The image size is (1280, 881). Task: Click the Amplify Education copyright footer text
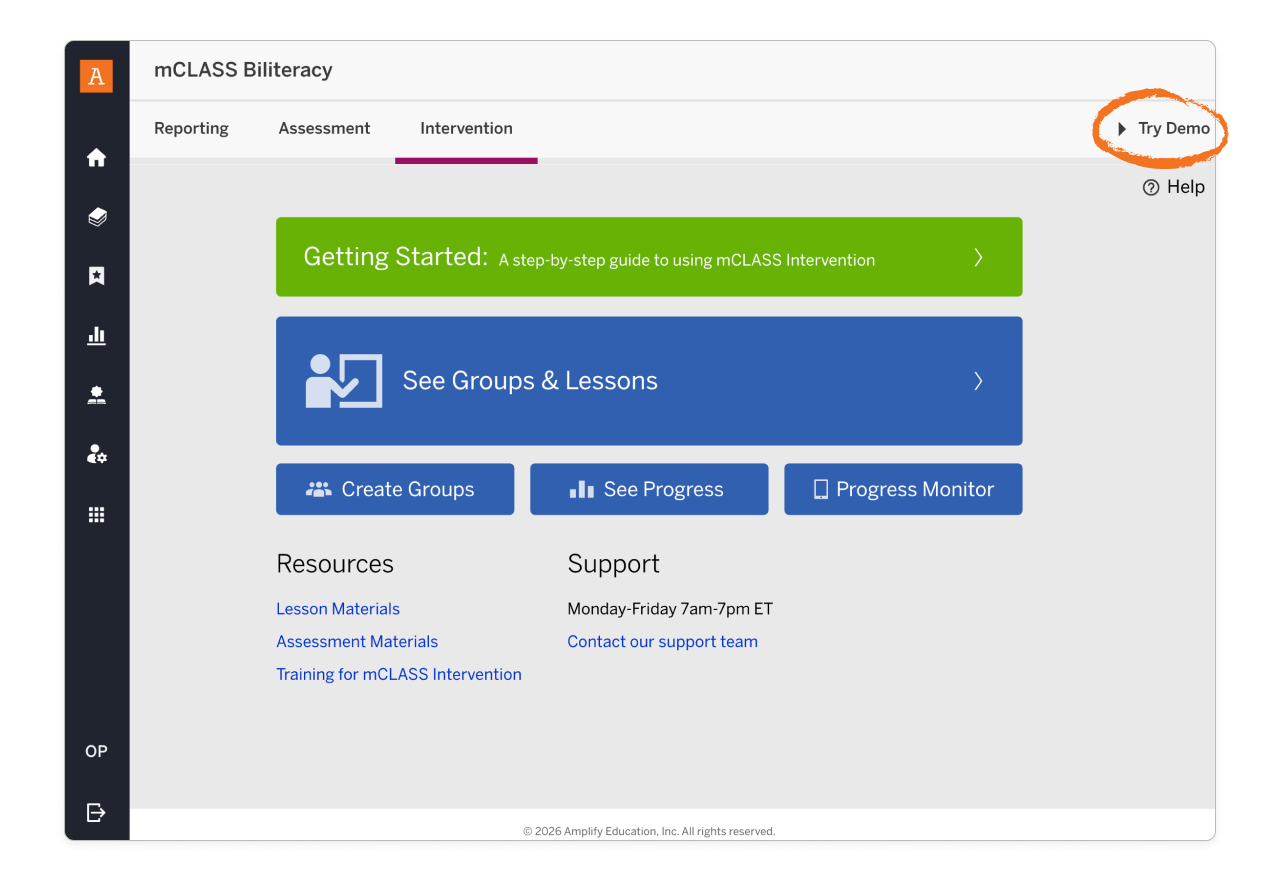649,831
